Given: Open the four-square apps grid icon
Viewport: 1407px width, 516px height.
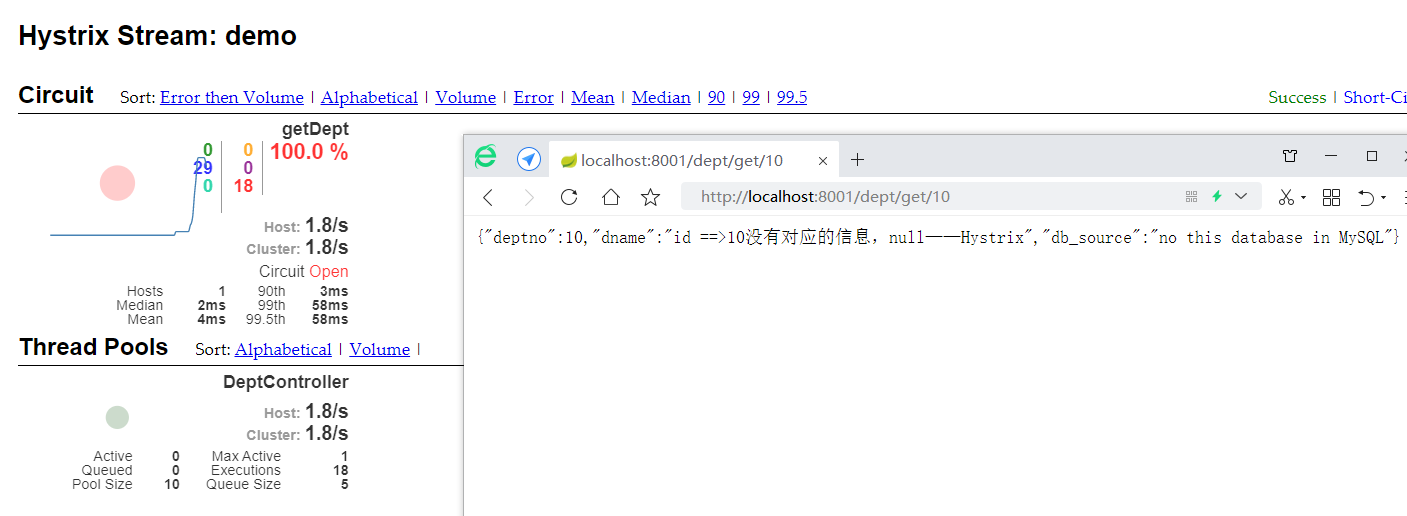Looking at the screenshot, I should click(1331, 197).
